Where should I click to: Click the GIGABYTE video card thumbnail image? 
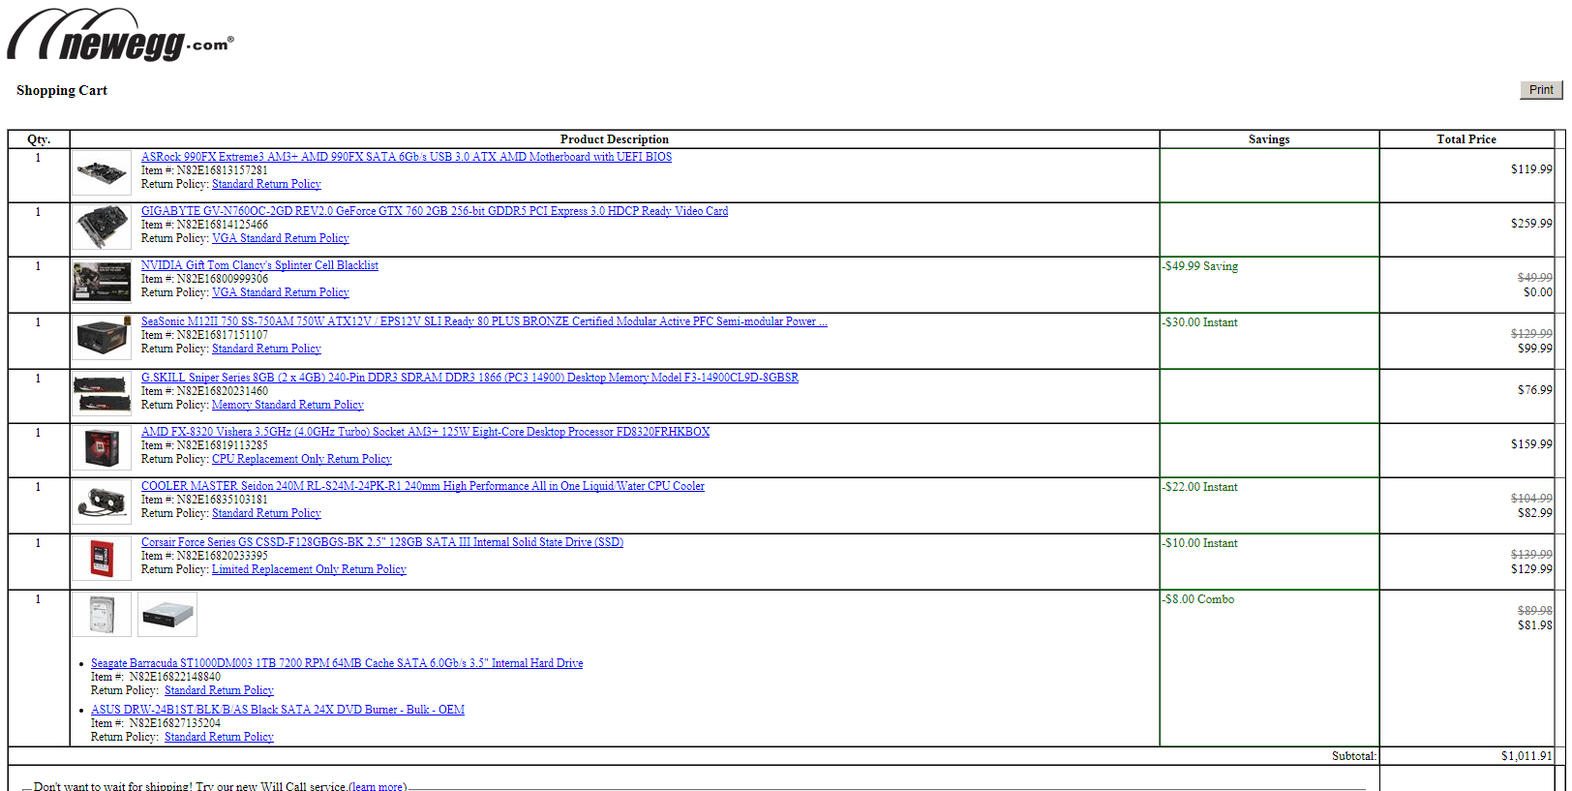coord(102,228)
